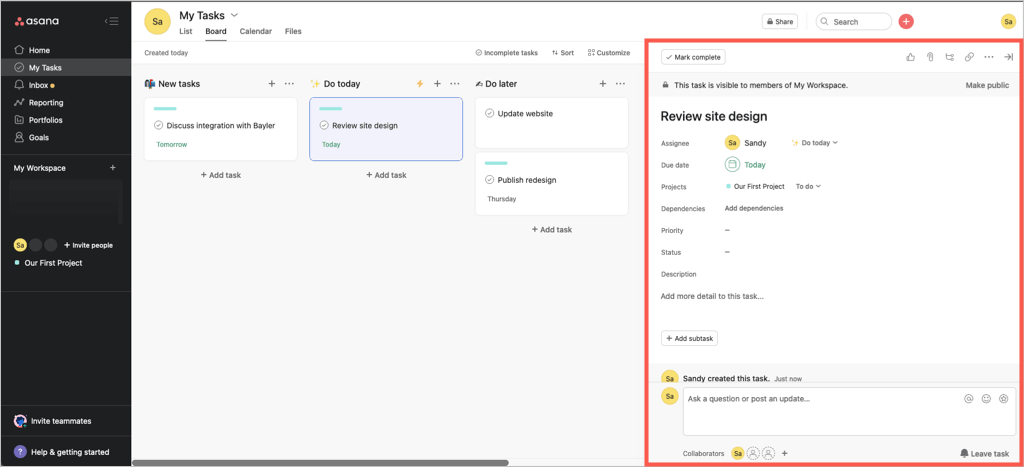Insert emoji using the smiley icon in comment box

coord(986,399)
